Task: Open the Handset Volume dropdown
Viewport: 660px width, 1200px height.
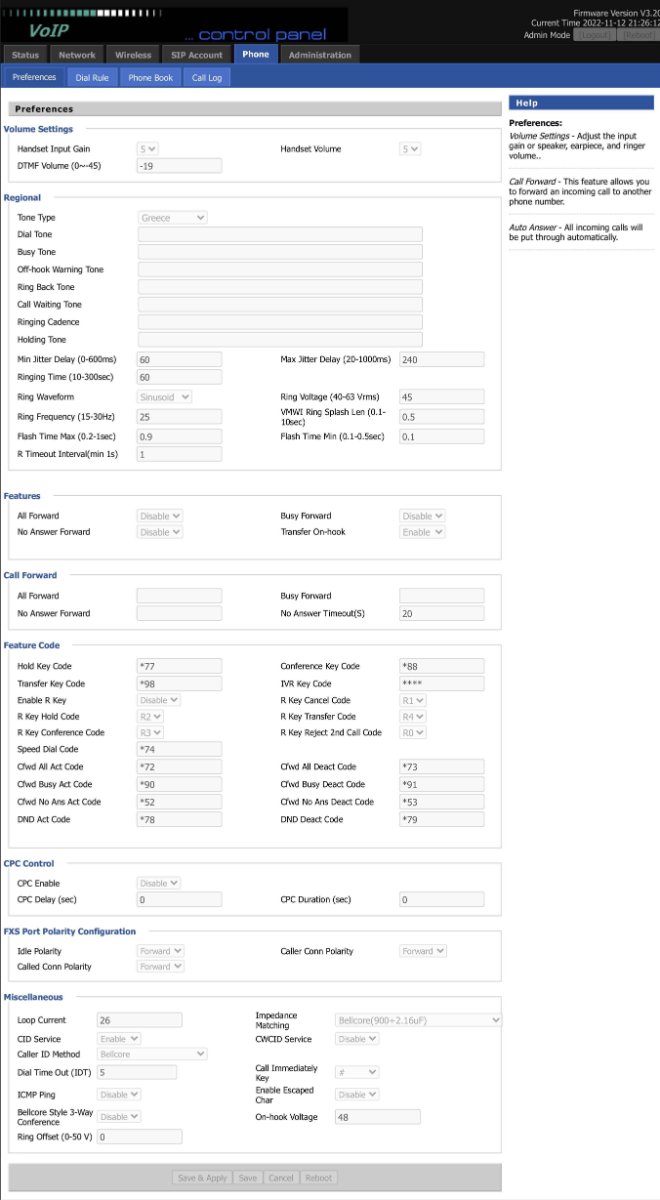Action: click(x=410, y=149)
